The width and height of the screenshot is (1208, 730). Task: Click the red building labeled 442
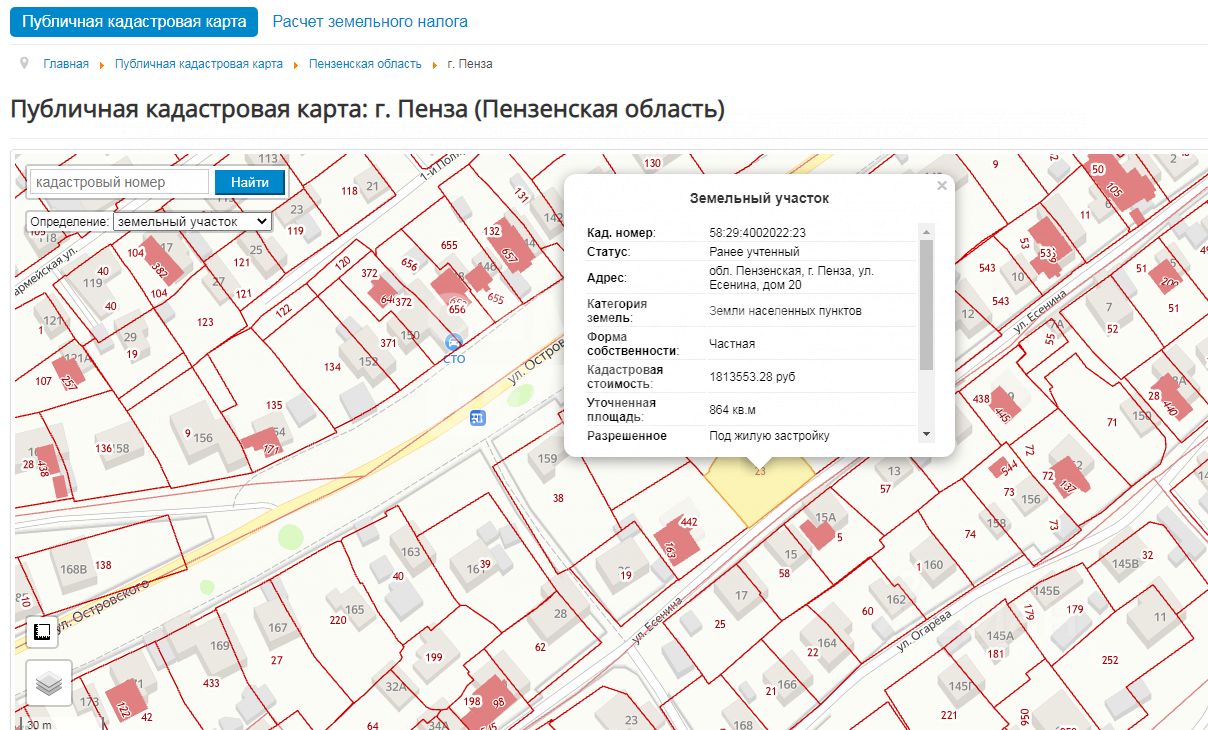tap(678, 540)
